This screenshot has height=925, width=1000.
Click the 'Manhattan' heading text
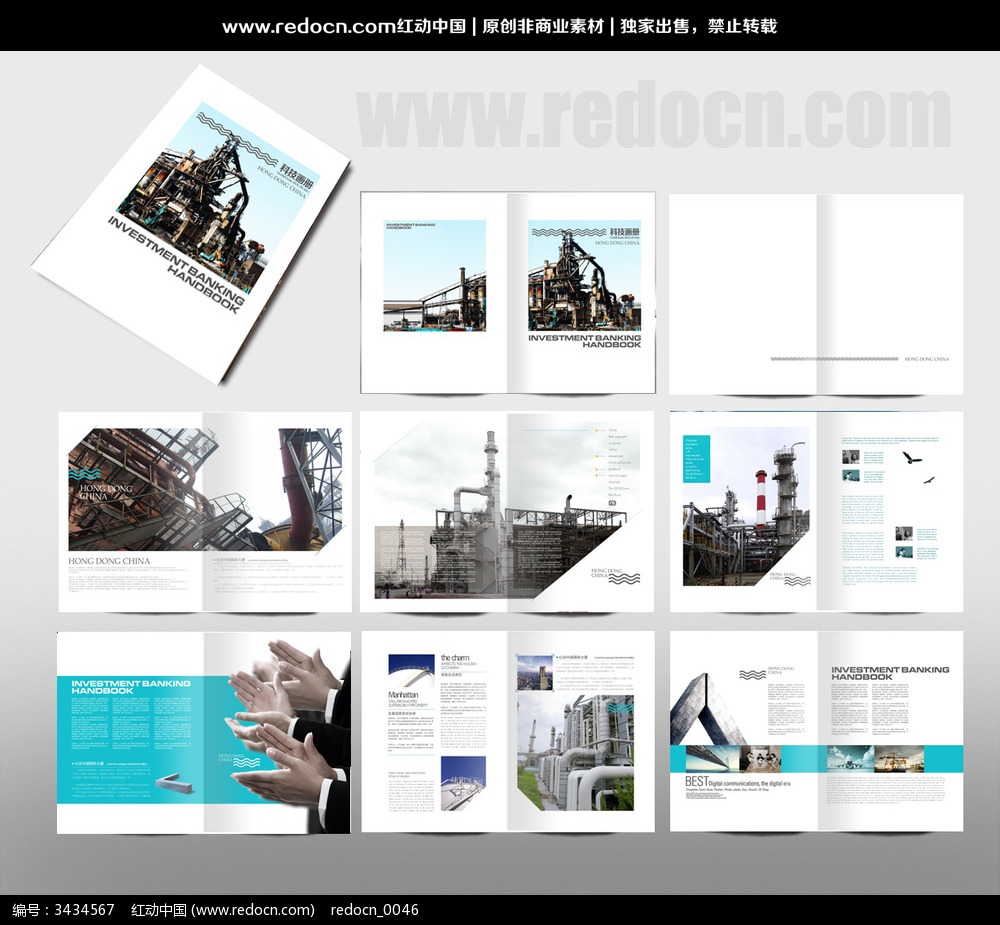pyautogui.click(x=403, y=695)
